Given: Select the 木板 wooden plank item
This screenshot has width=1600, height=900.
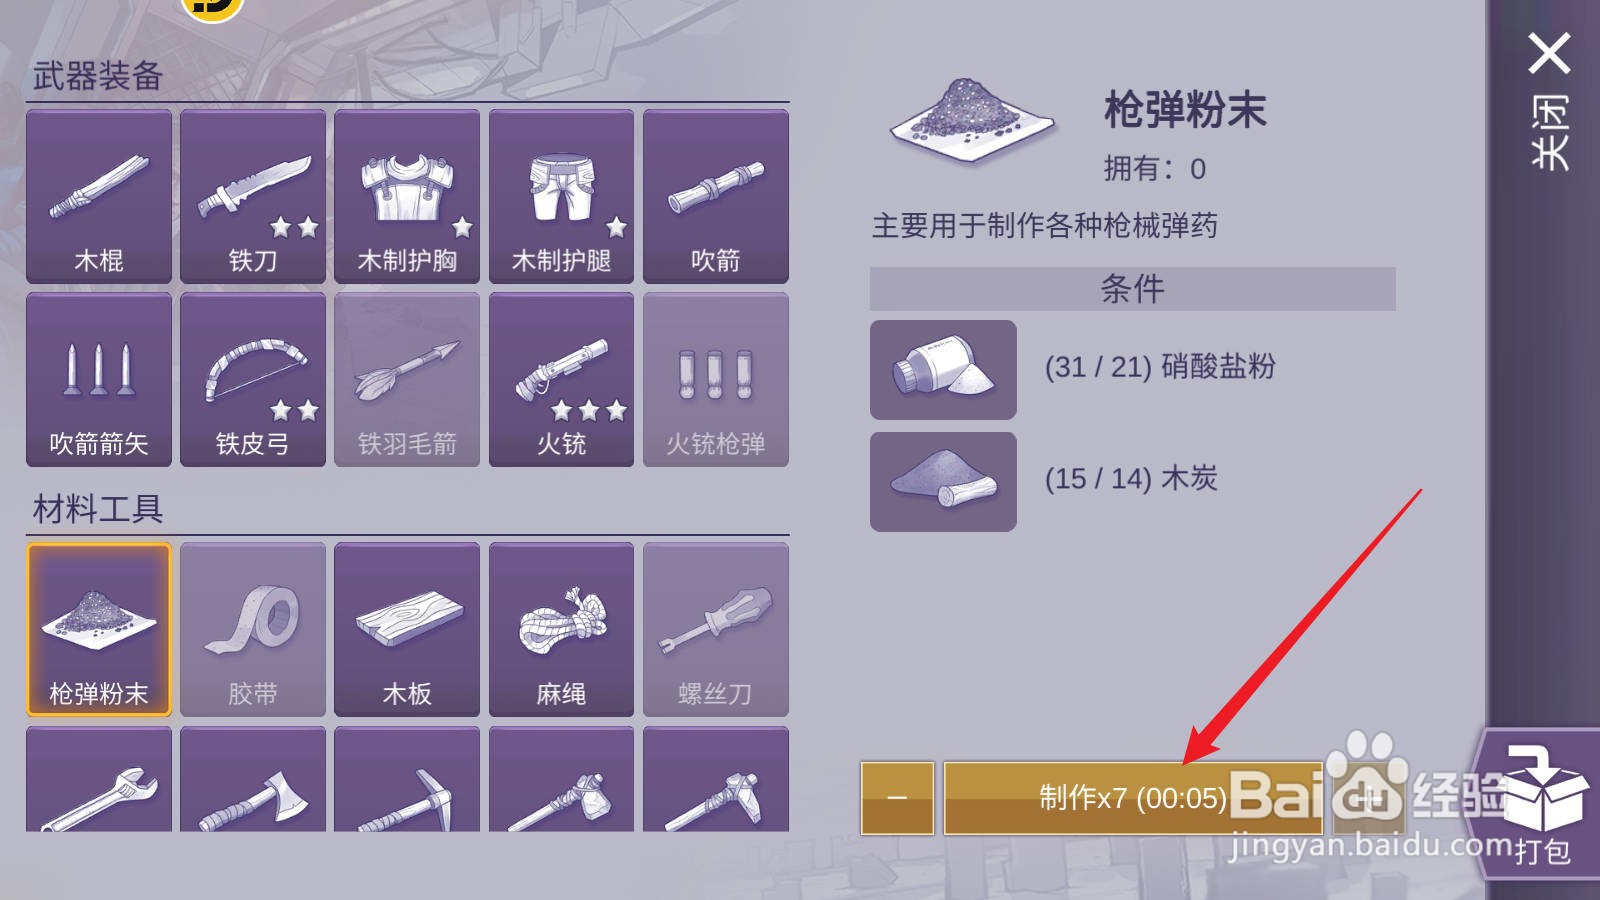Looking at the screenshot, I should 407,629.
